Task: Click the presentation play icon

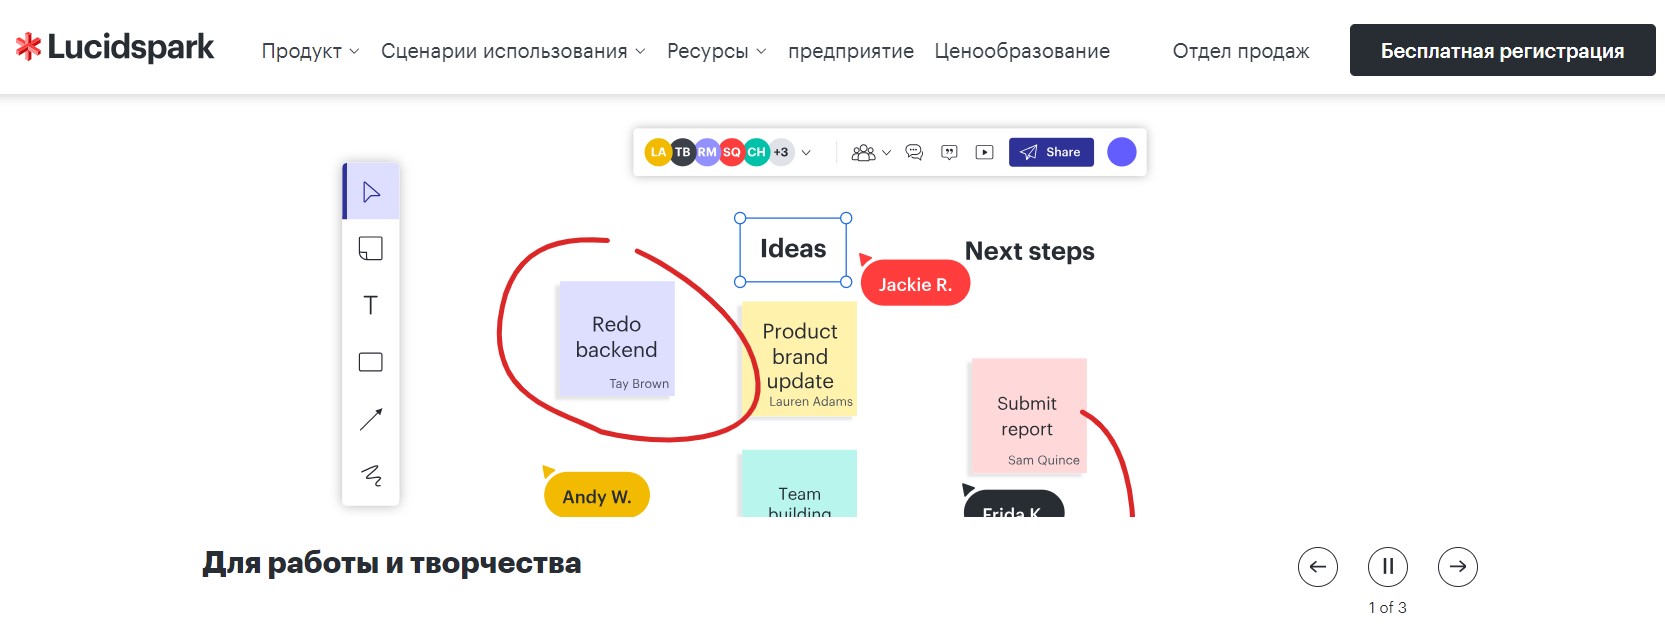Action: pos(985,152)
